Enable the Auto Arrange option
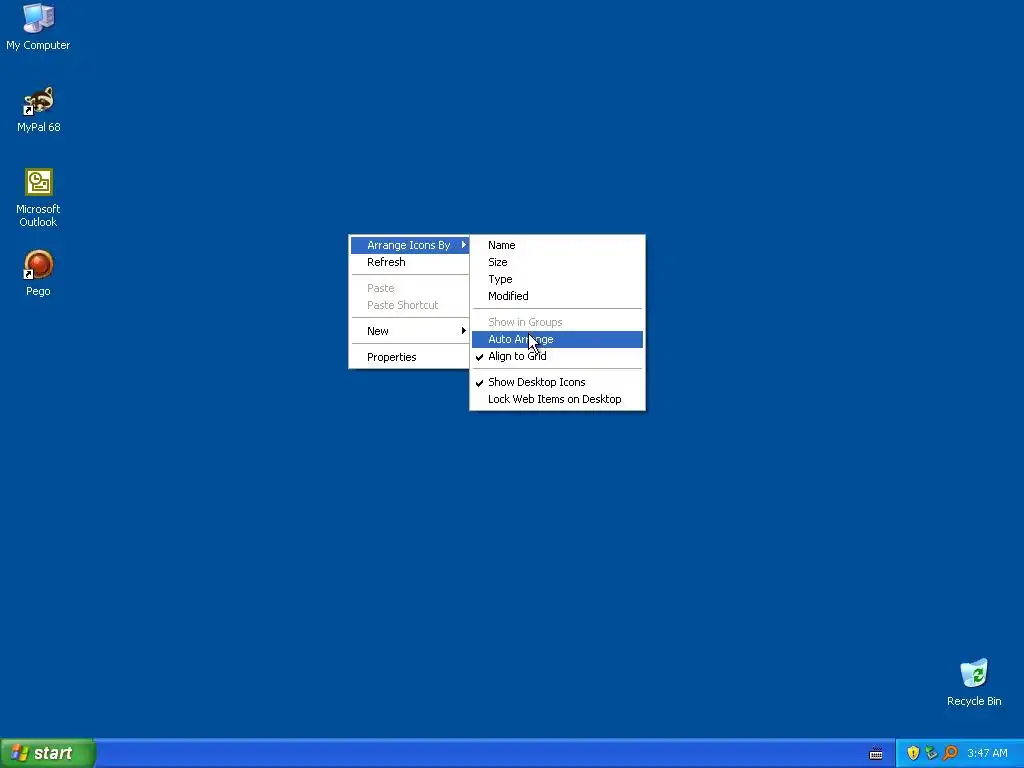This screenshot has height=768, width=1024. [x=557, y=339]
